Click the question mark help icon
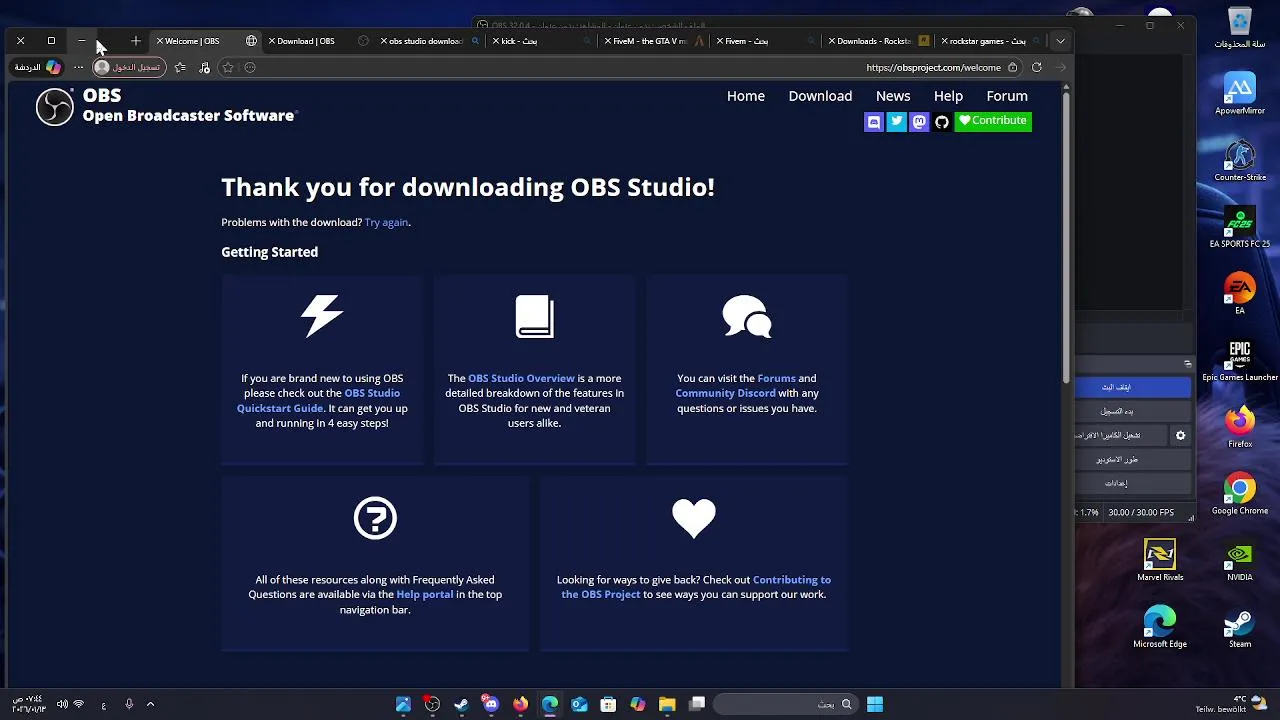The width and height of the screenshot is (1280, 720). coord(375,518)
